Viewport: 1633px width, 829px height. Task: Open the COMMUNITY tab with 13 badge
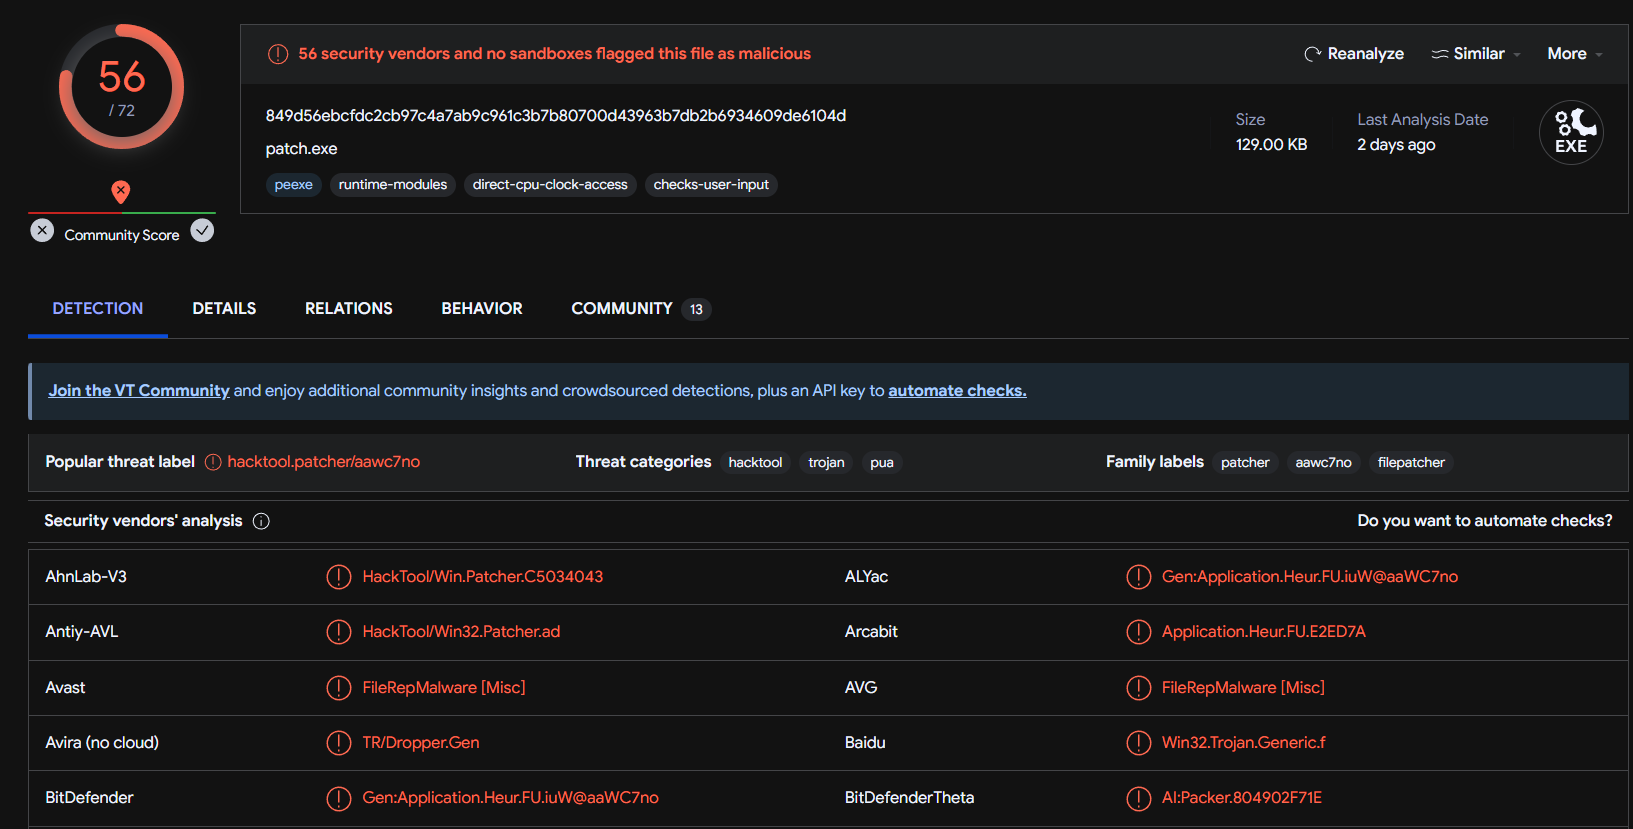[x=639, y=309]
